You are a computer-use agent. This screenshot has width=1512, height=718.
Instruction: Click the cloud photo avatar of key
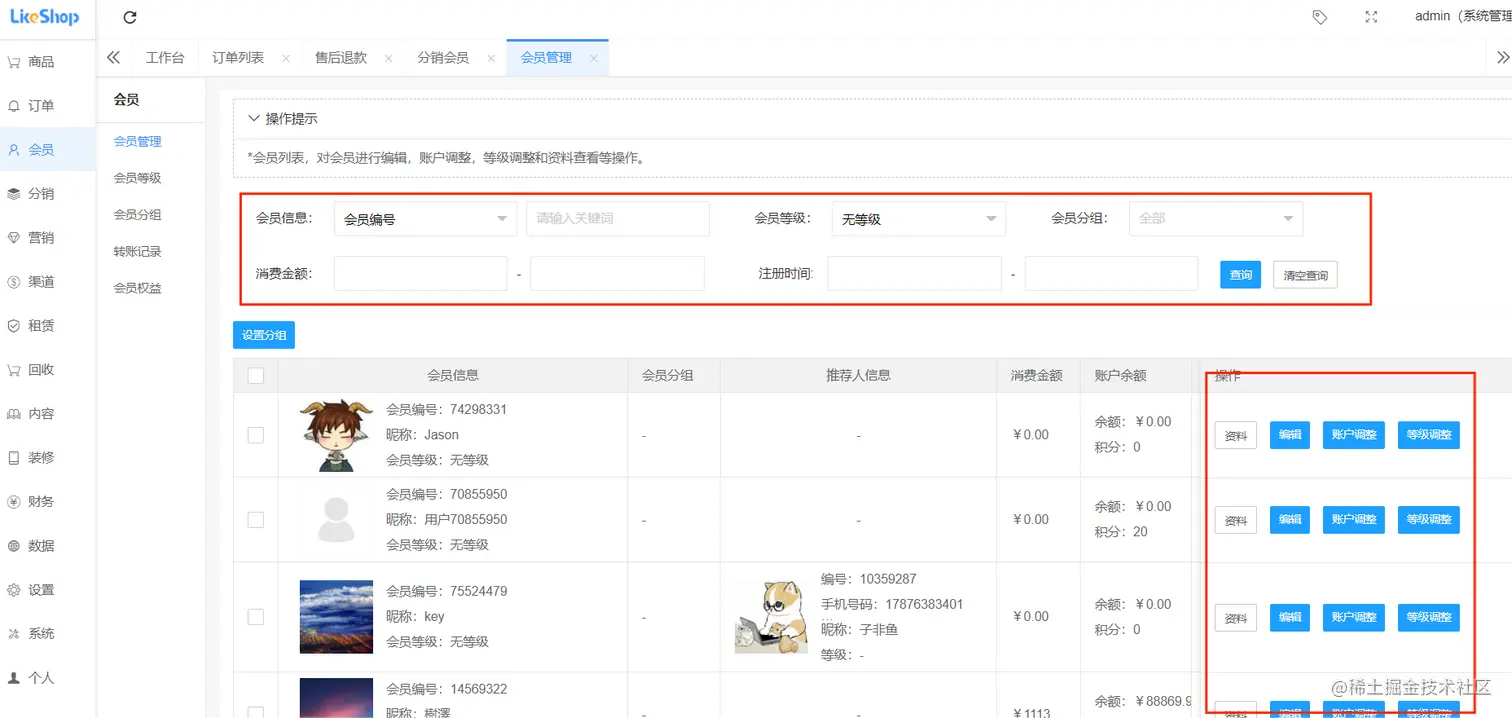coord(336,617)
